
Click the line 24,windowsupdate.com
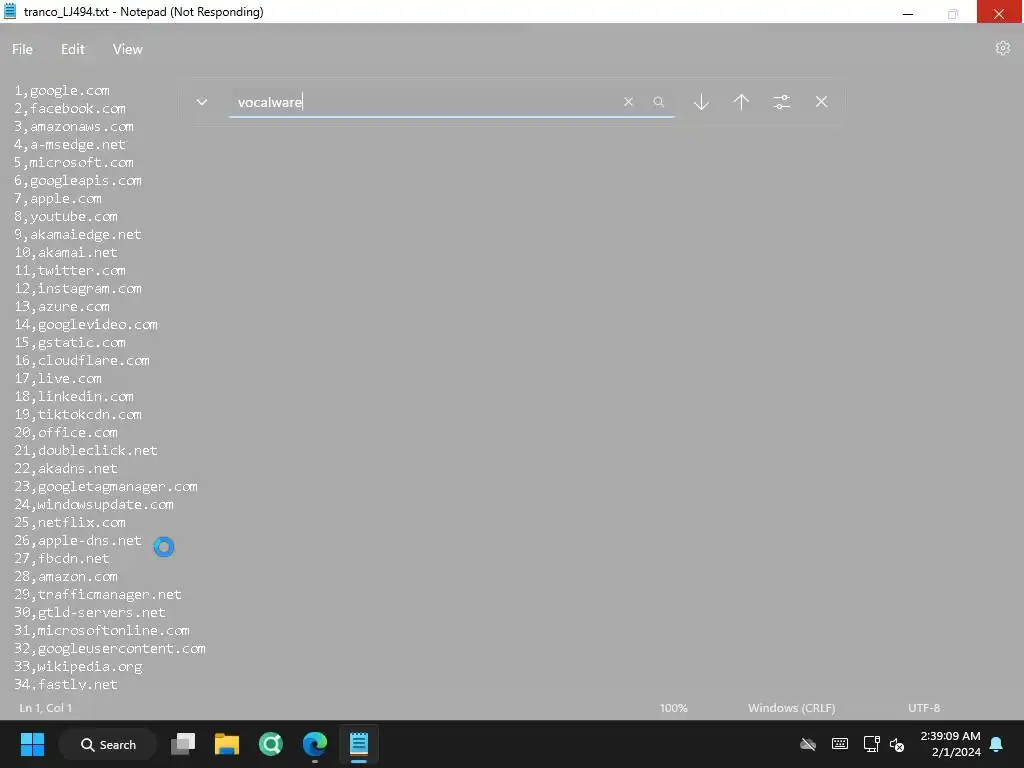click(94, 505)
